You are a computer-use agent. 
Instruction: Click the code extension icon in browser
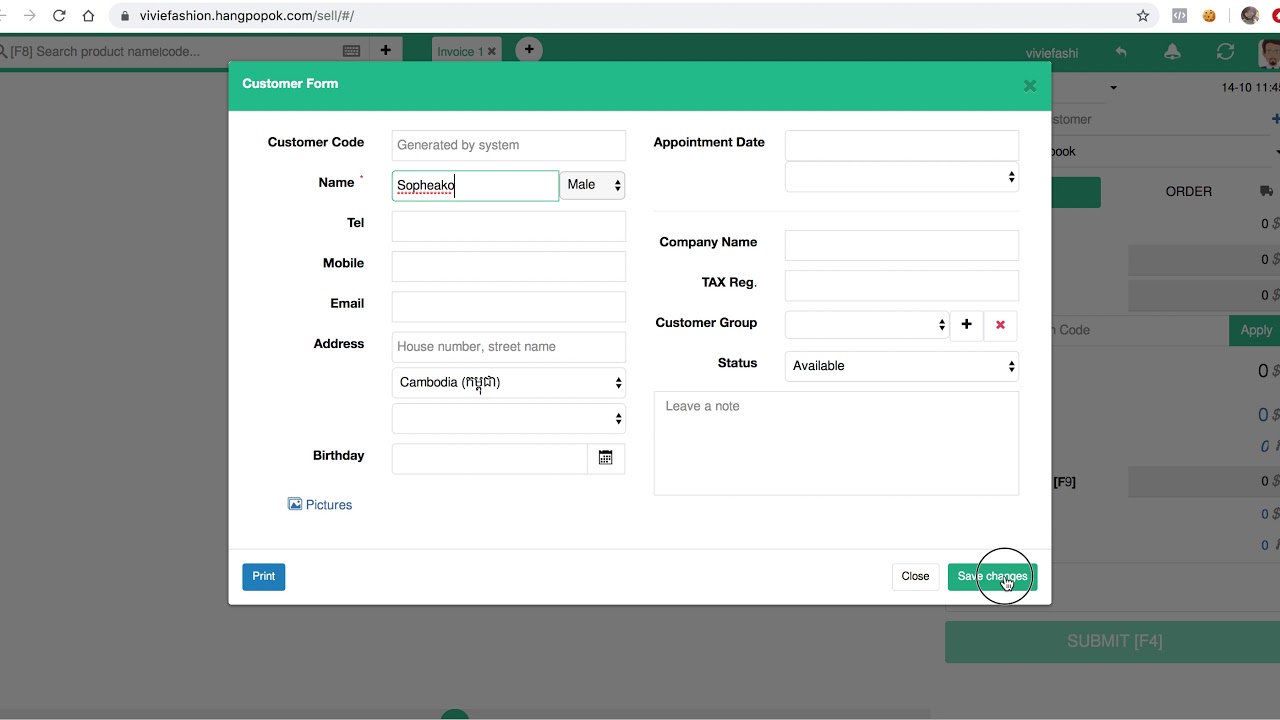(1180, 16)
